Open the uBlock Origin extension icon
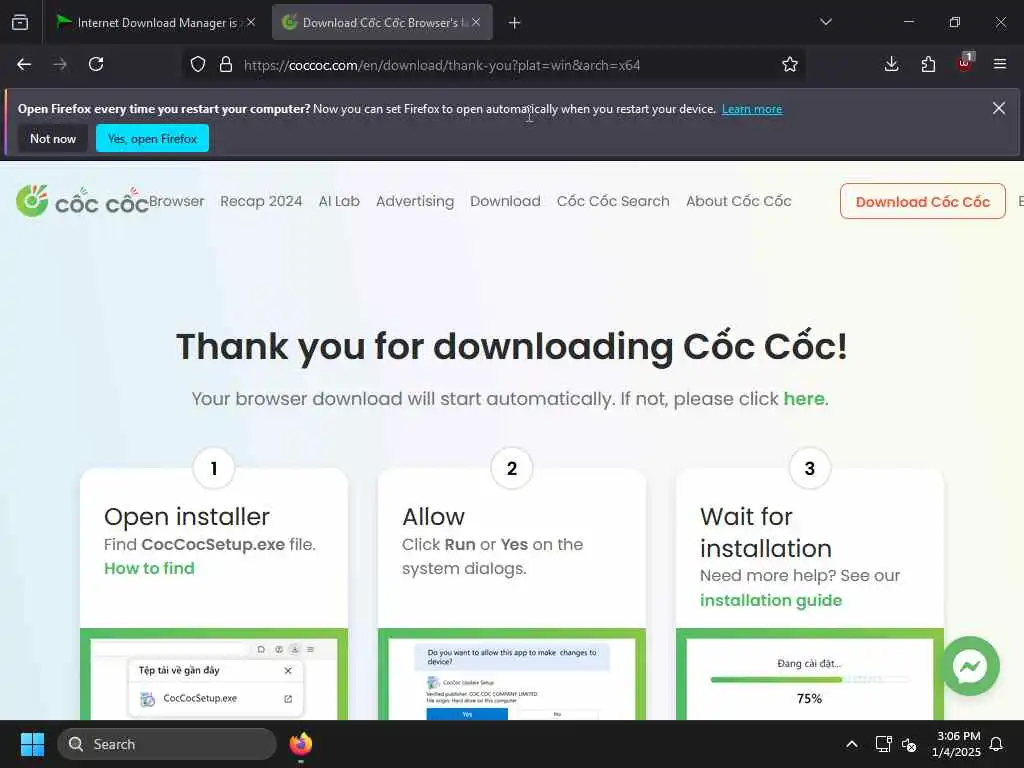 965,63
